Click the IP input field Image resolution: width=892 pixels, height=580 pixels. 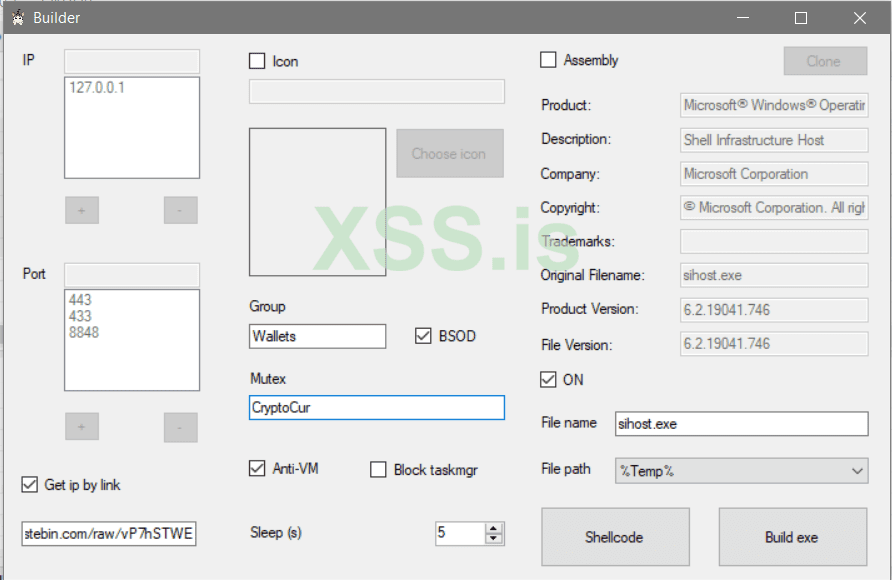[132, 61]
